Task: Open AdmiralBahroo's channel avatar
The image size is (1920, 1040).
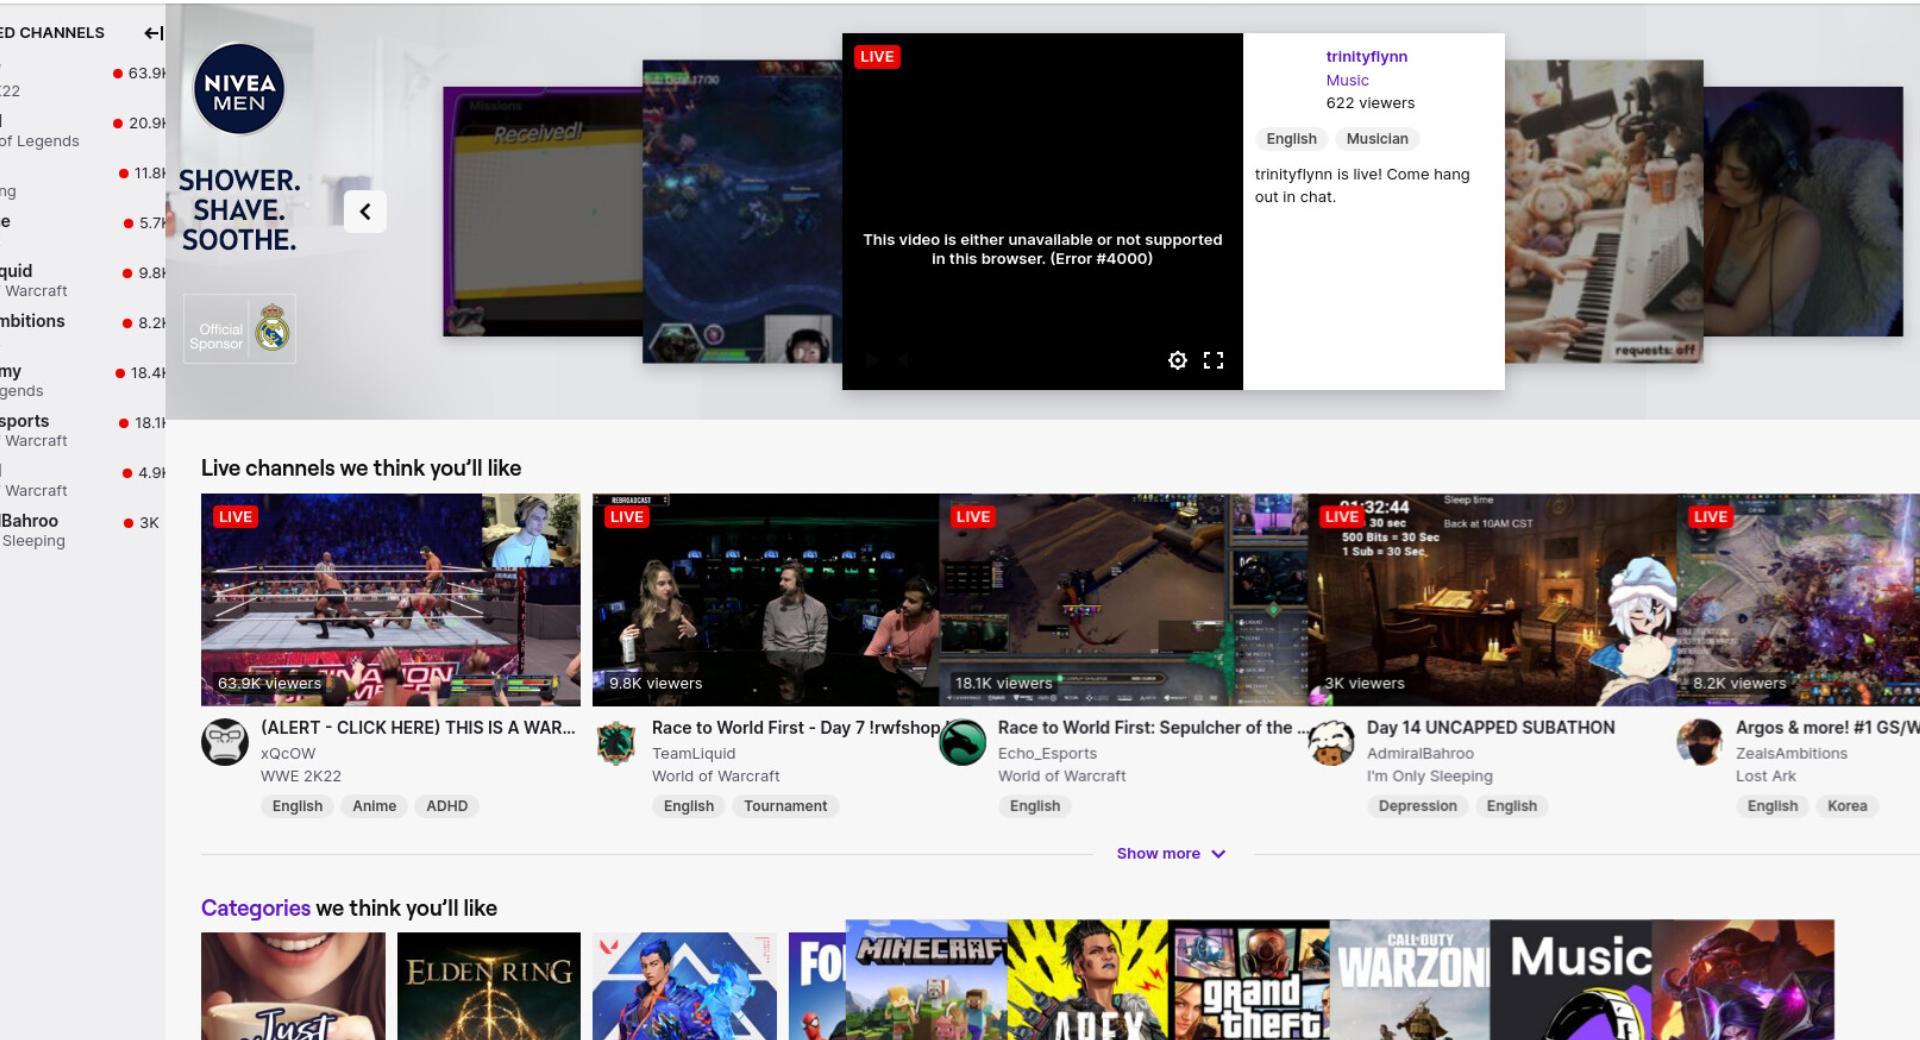Action: [1331, 743]
